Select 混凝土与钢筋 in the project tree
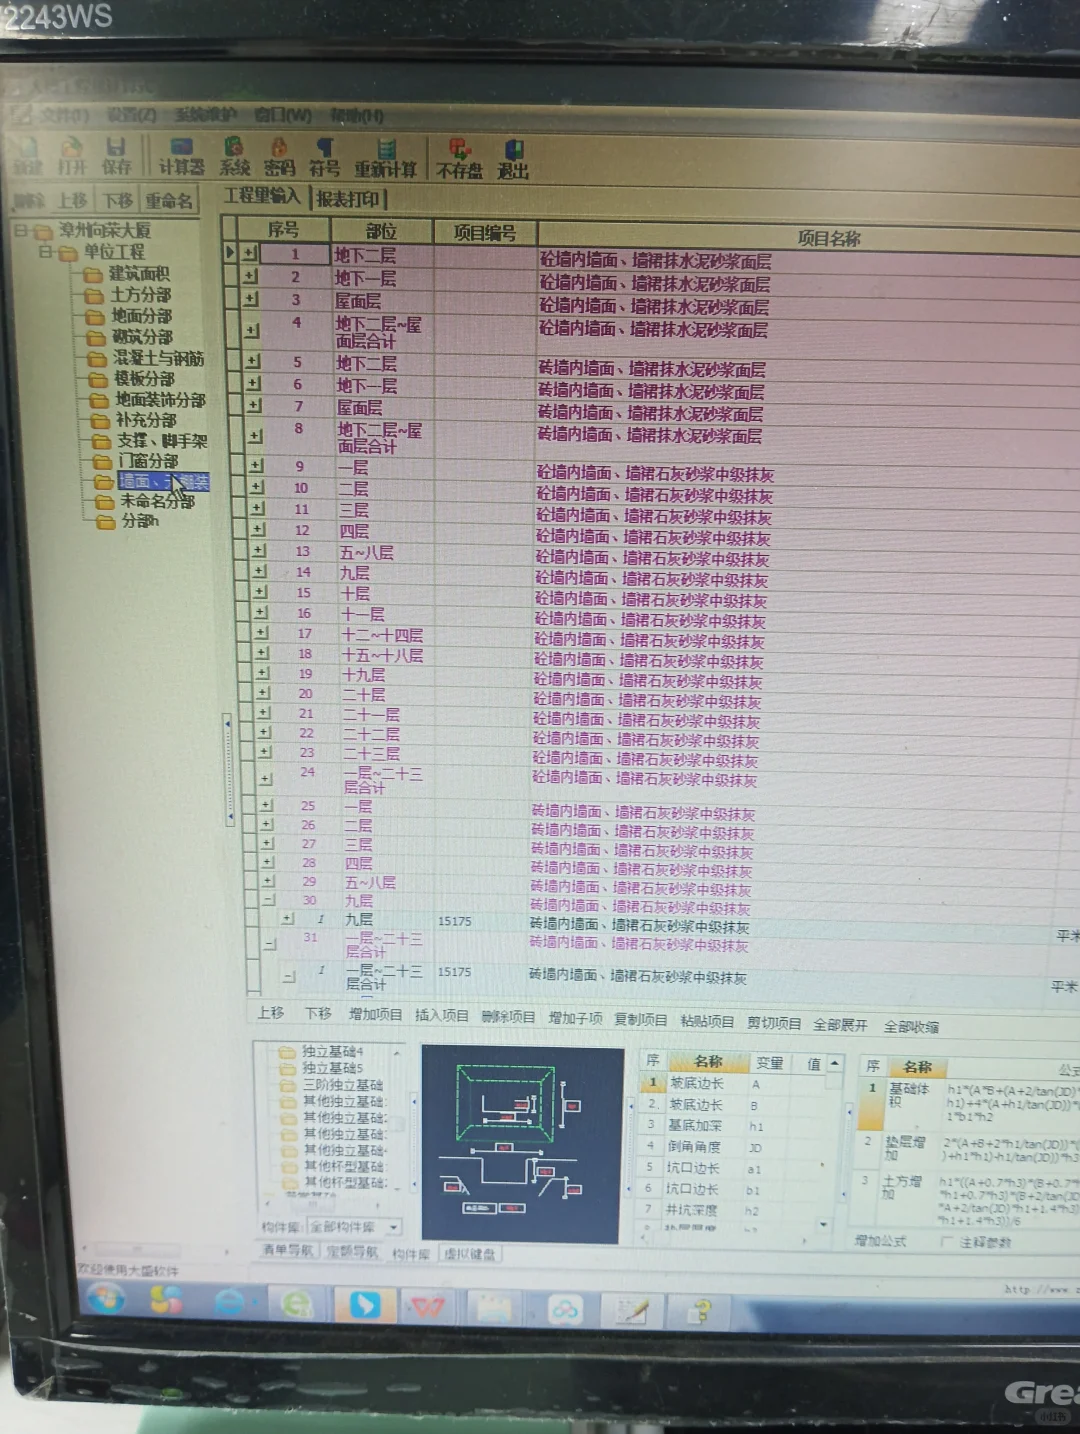The image size is (1080, 1434). [158, 357]
